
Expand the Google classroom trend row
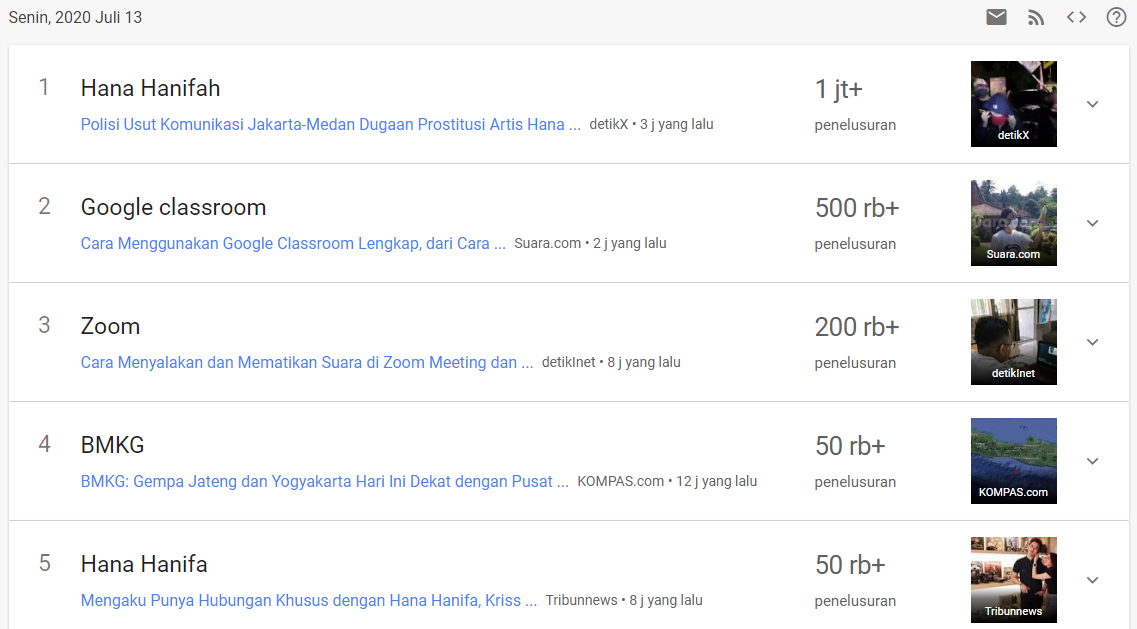point(1093,223)
